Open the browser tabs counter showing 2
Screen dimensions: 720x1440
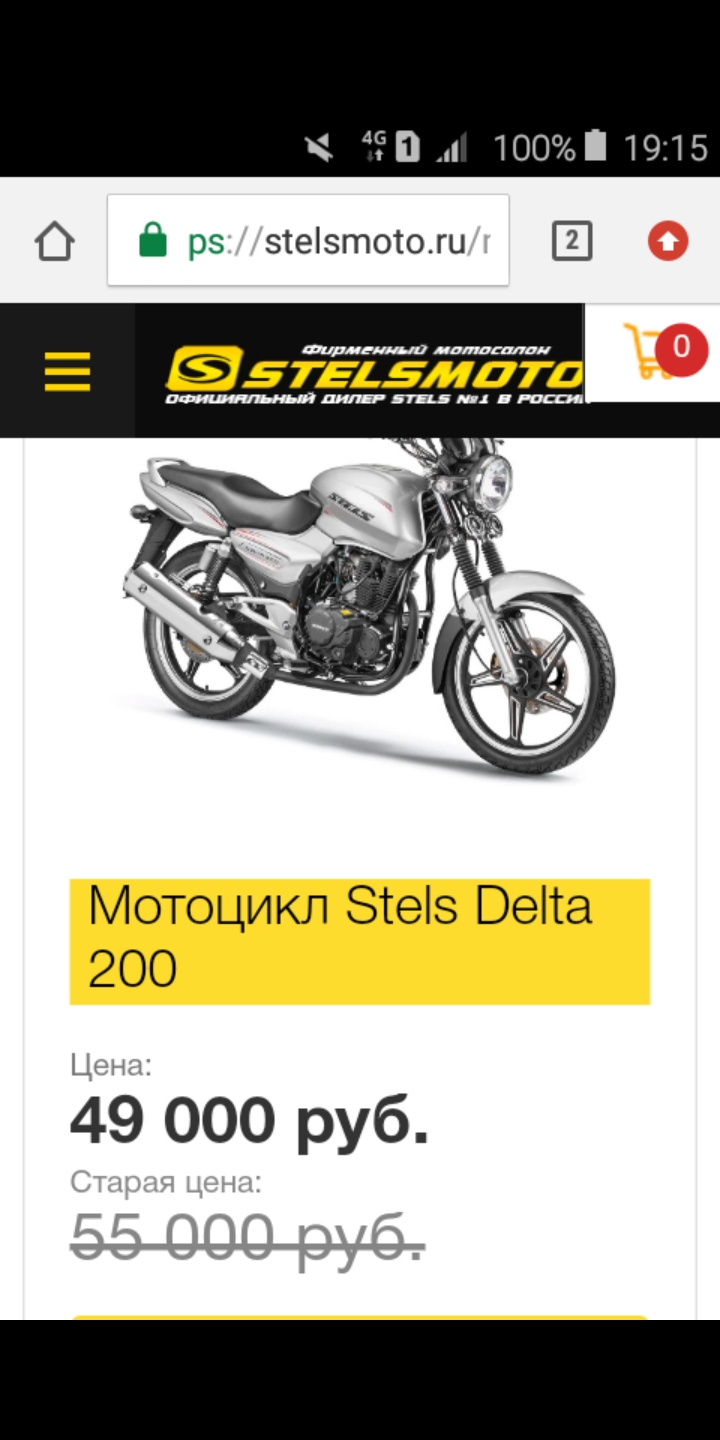[x=572, y=241]
